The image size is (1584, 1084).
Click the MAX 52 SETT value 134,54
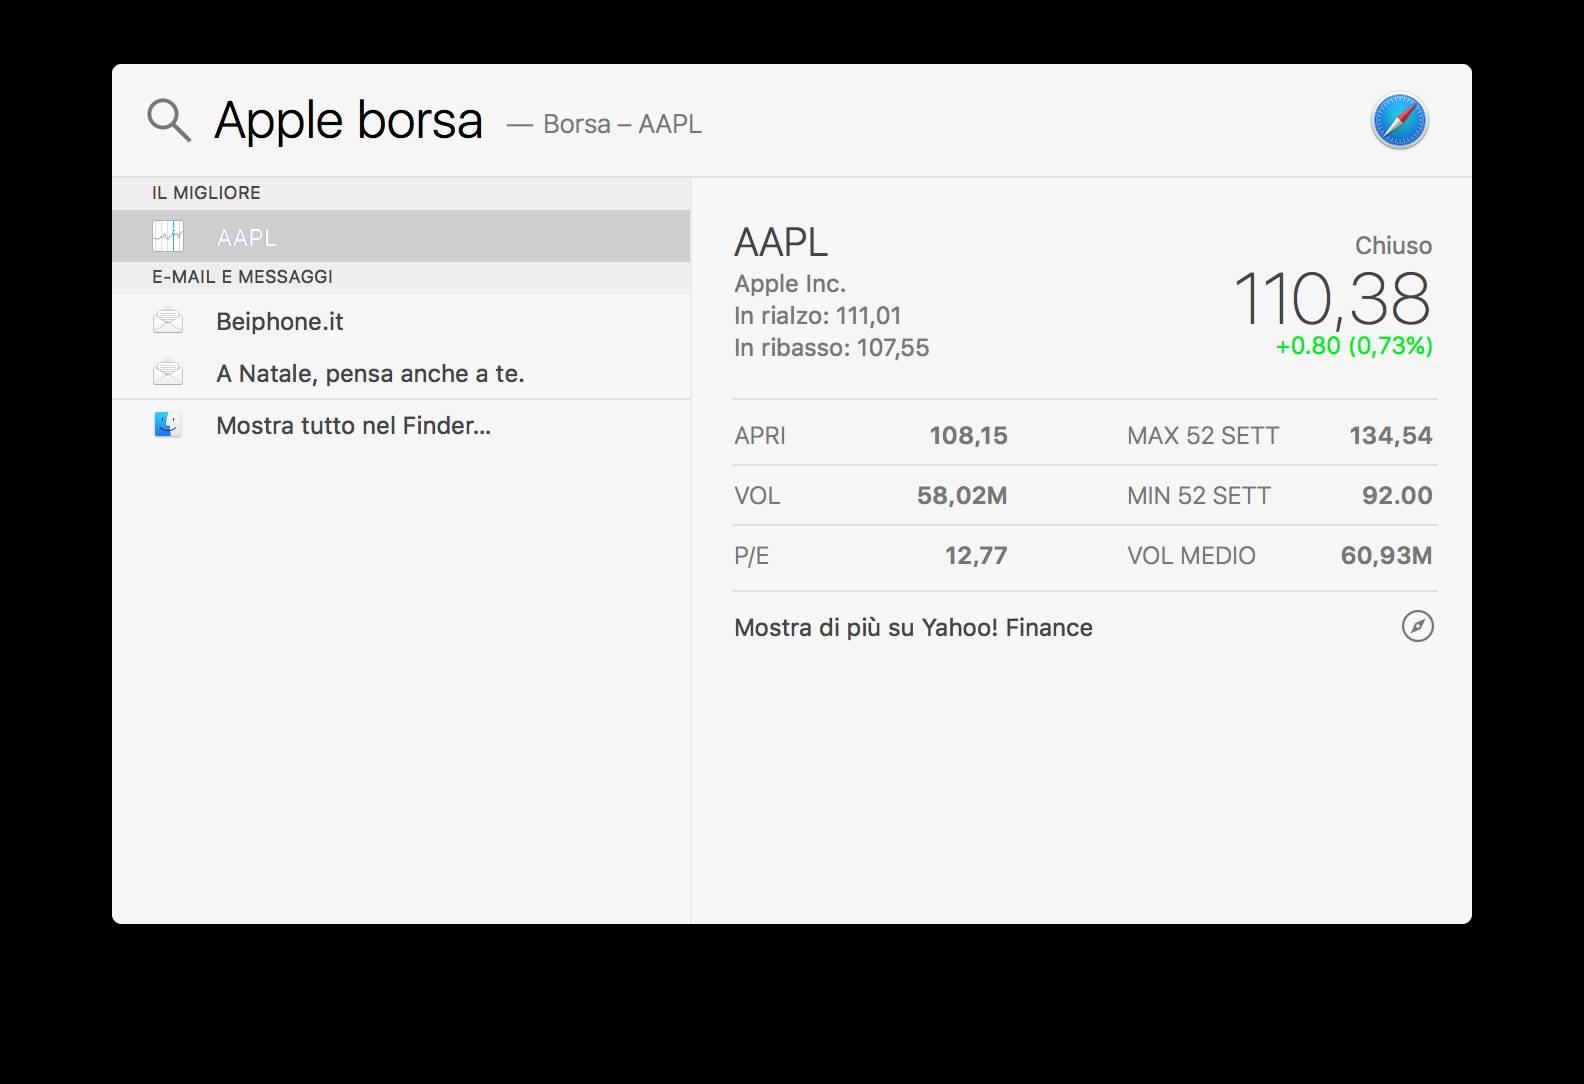1391,436
